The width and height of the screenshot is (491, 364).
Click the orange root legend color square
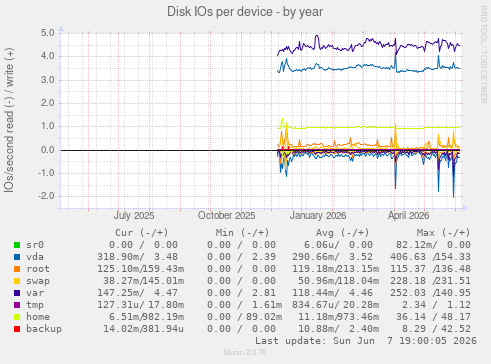pos(17,269)
